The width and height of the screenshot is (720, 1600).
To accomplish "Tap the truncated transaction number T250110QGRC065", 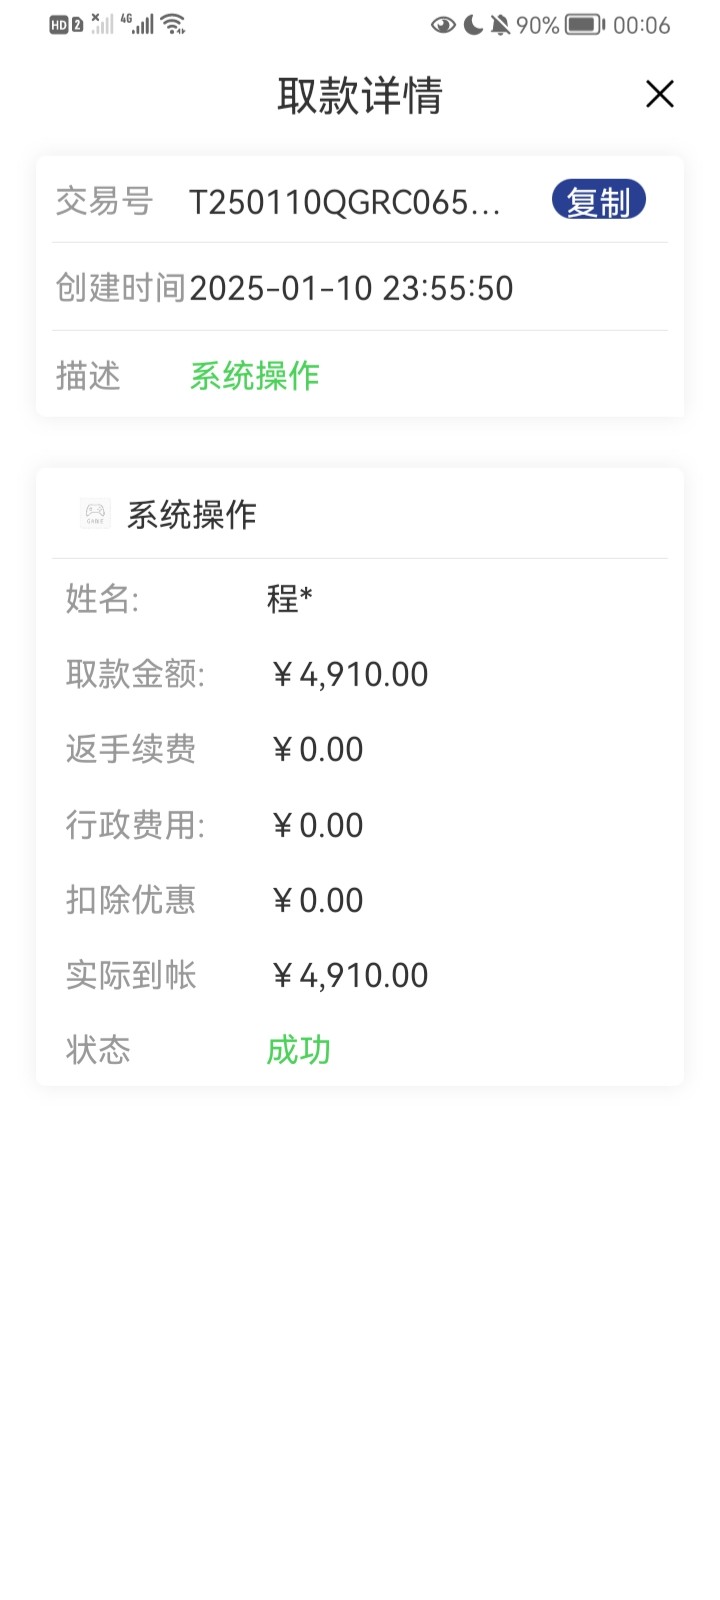I will tap(344, 202).
